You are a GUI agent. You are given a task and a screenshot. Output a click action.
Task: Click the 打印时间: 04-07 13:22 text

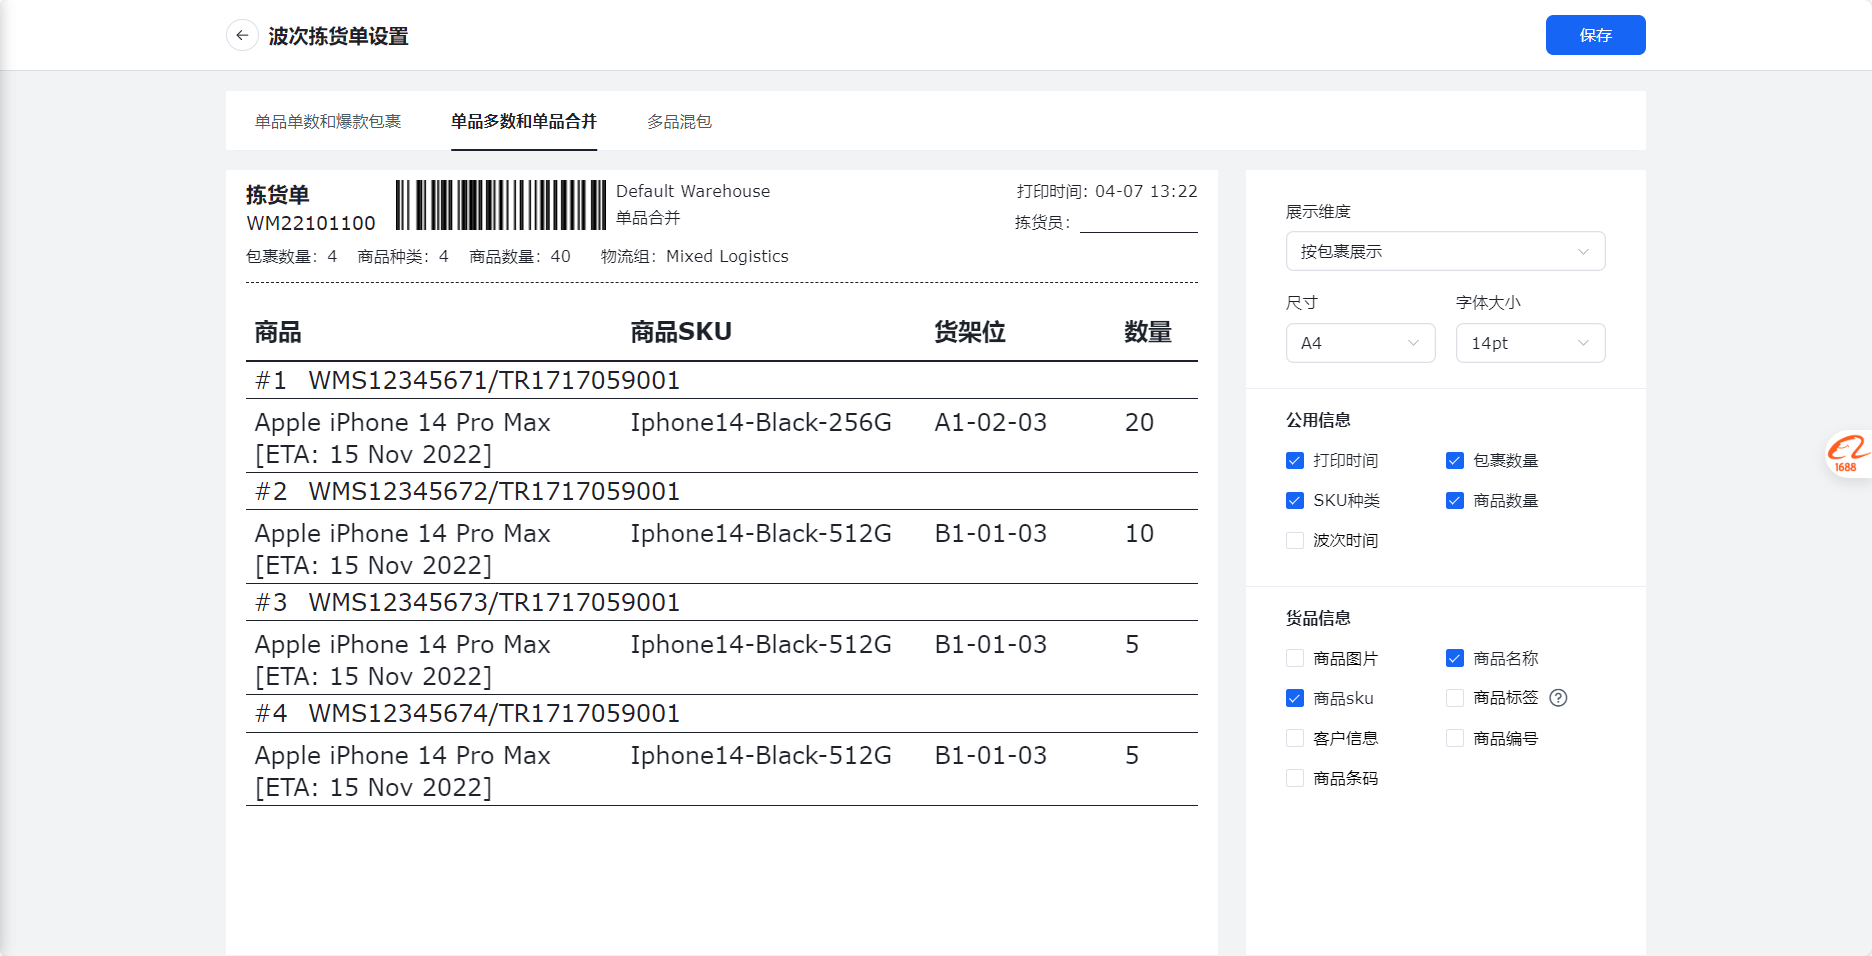[1107, 191]
